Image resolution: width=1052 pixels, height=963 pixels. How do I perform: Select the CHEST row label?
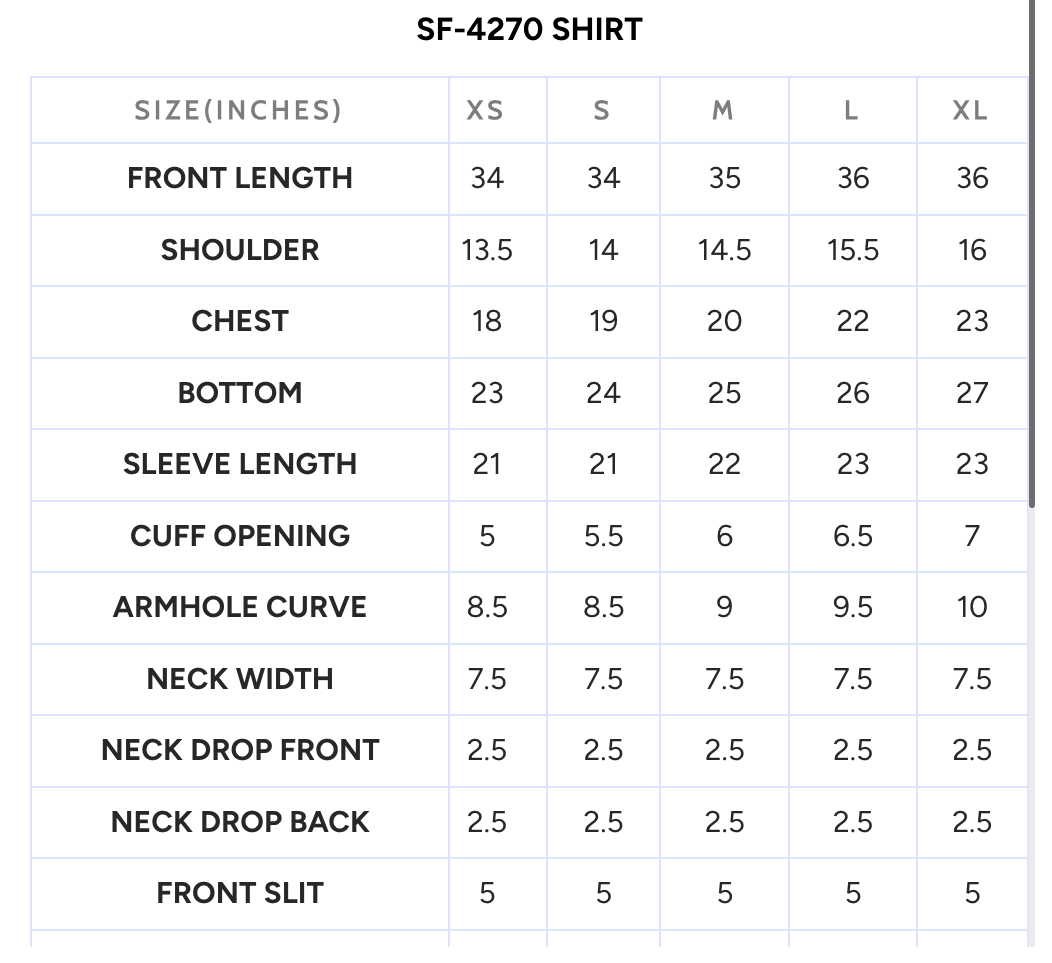click(240, 321)
